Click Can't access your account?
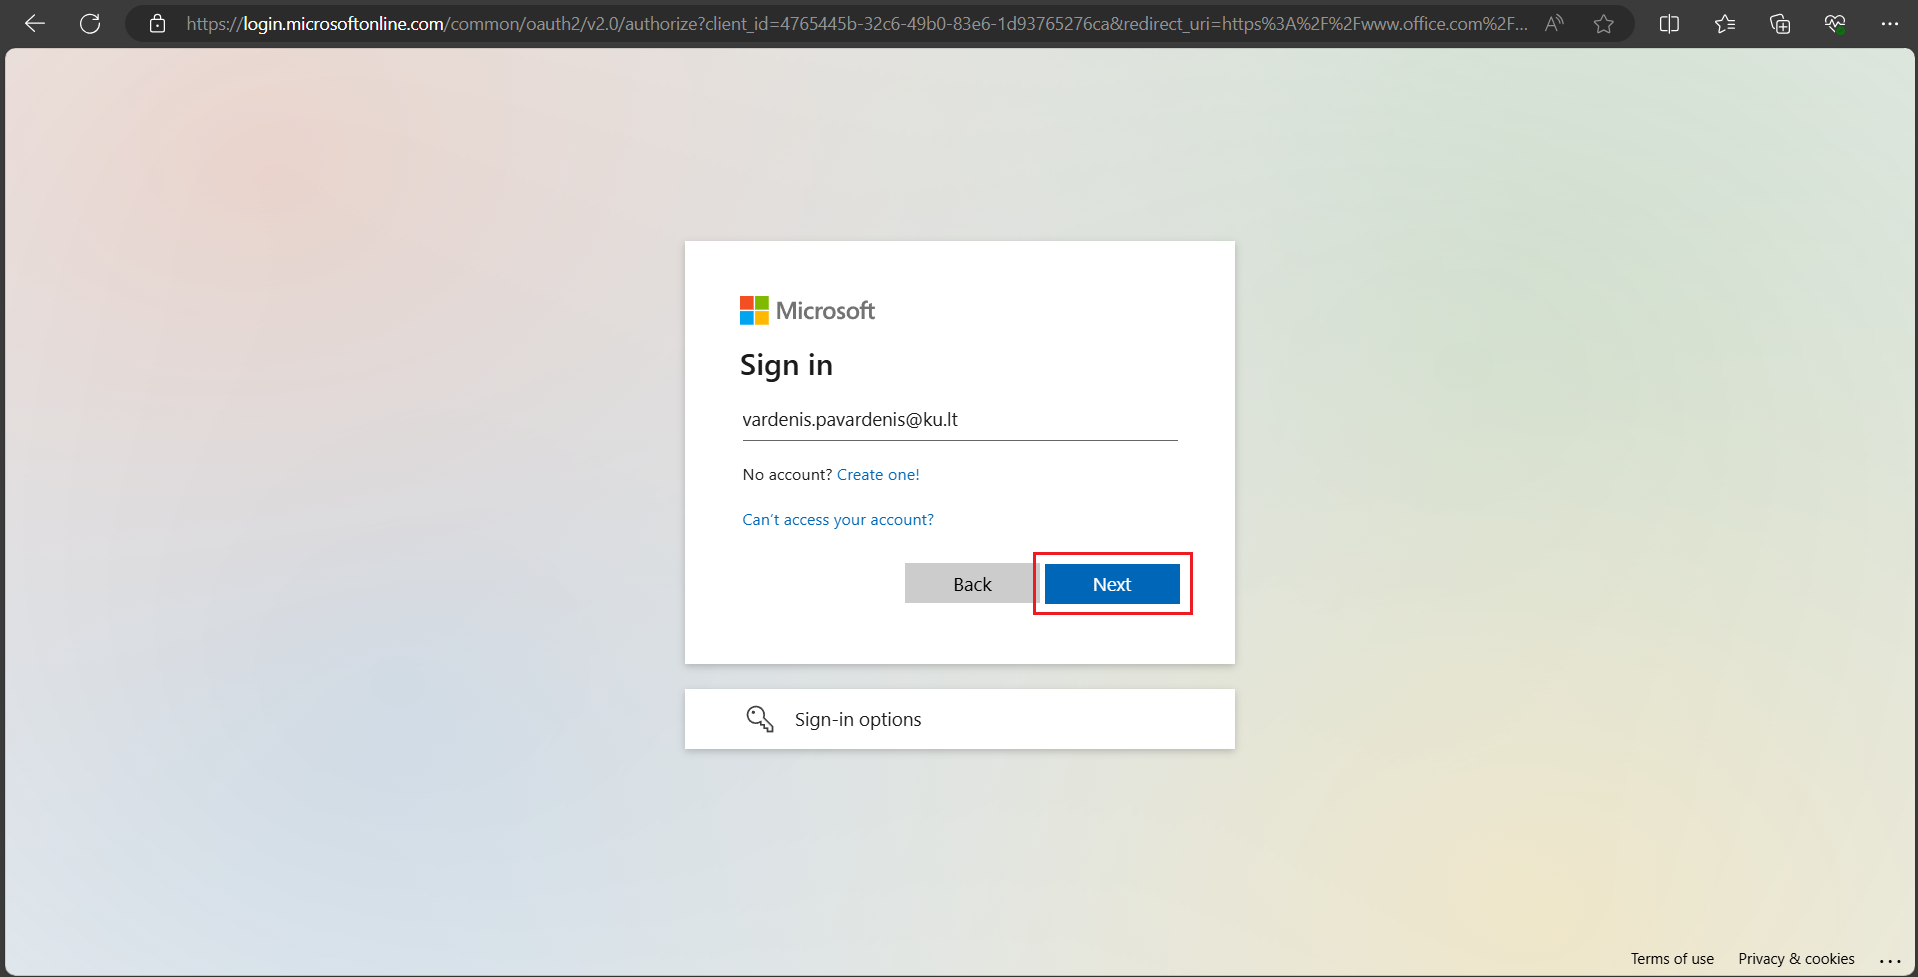The image size is (1918, 977). [x=837, y=519]
